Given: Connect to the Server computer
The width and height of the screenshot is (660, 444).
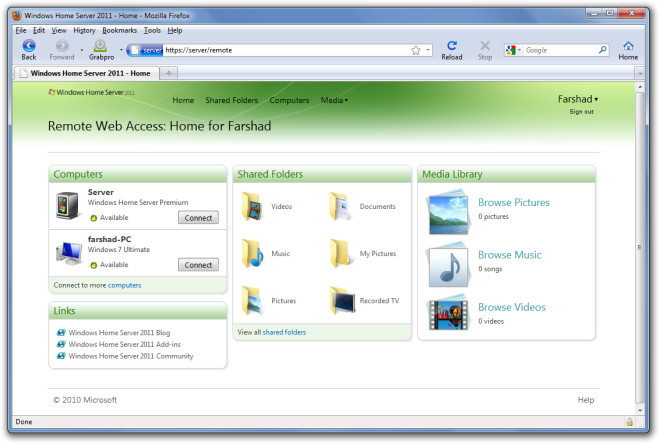Looking at the screenshot, I should tap(198, 218).
